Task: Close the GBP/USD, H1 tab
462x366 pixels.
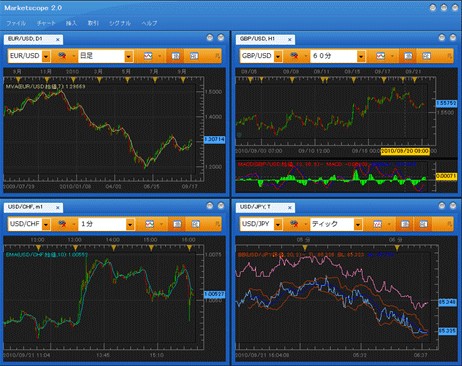Action: coord(290,40)
